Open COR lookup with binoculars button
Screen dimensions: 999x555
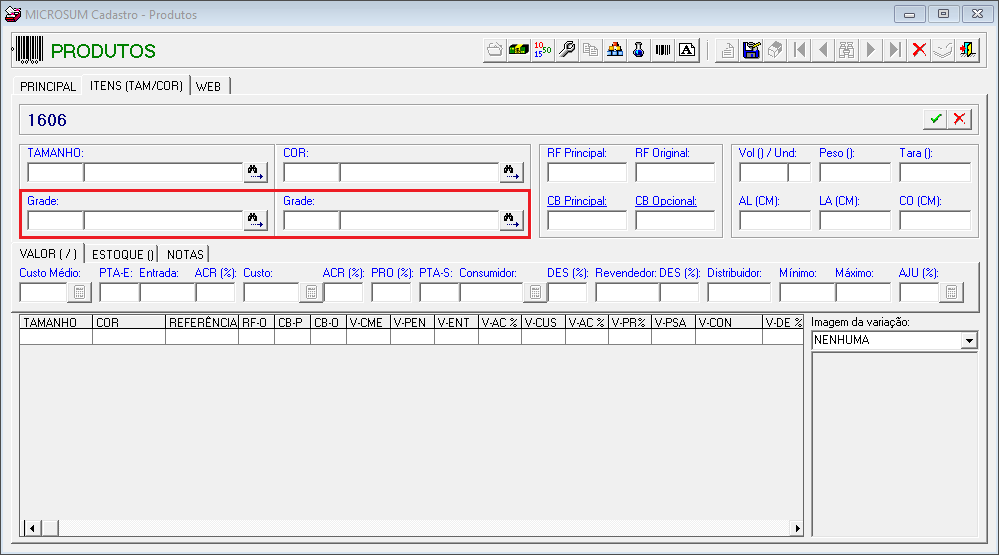(511, 172)
